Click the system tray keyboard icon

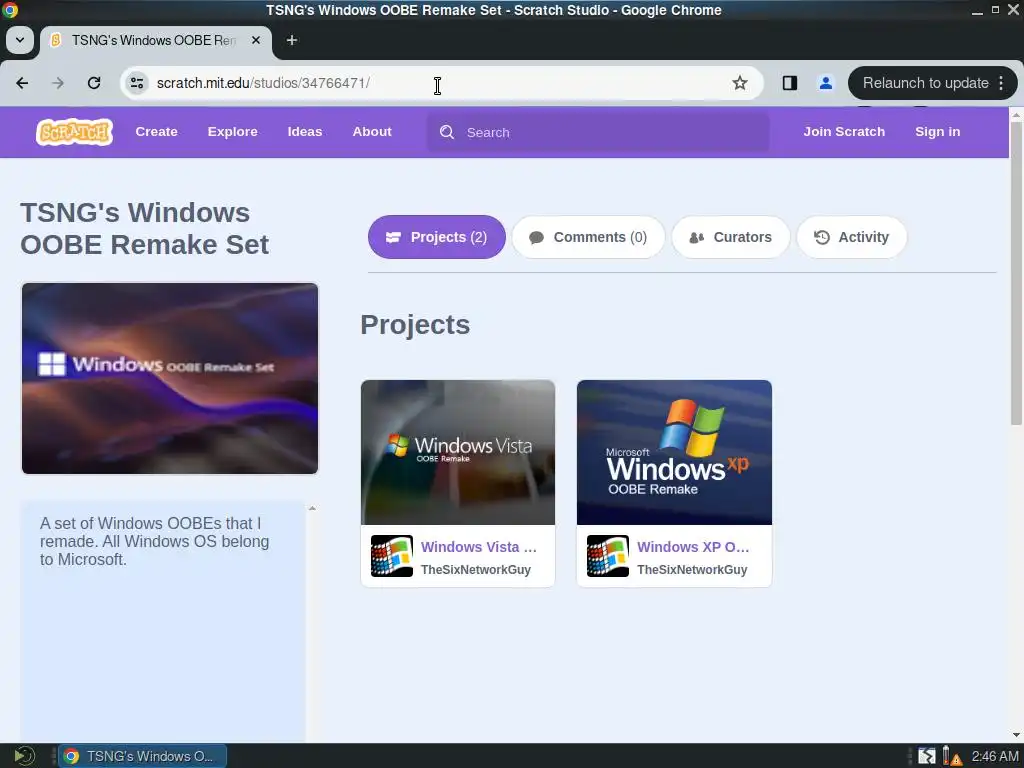point(927,756)
